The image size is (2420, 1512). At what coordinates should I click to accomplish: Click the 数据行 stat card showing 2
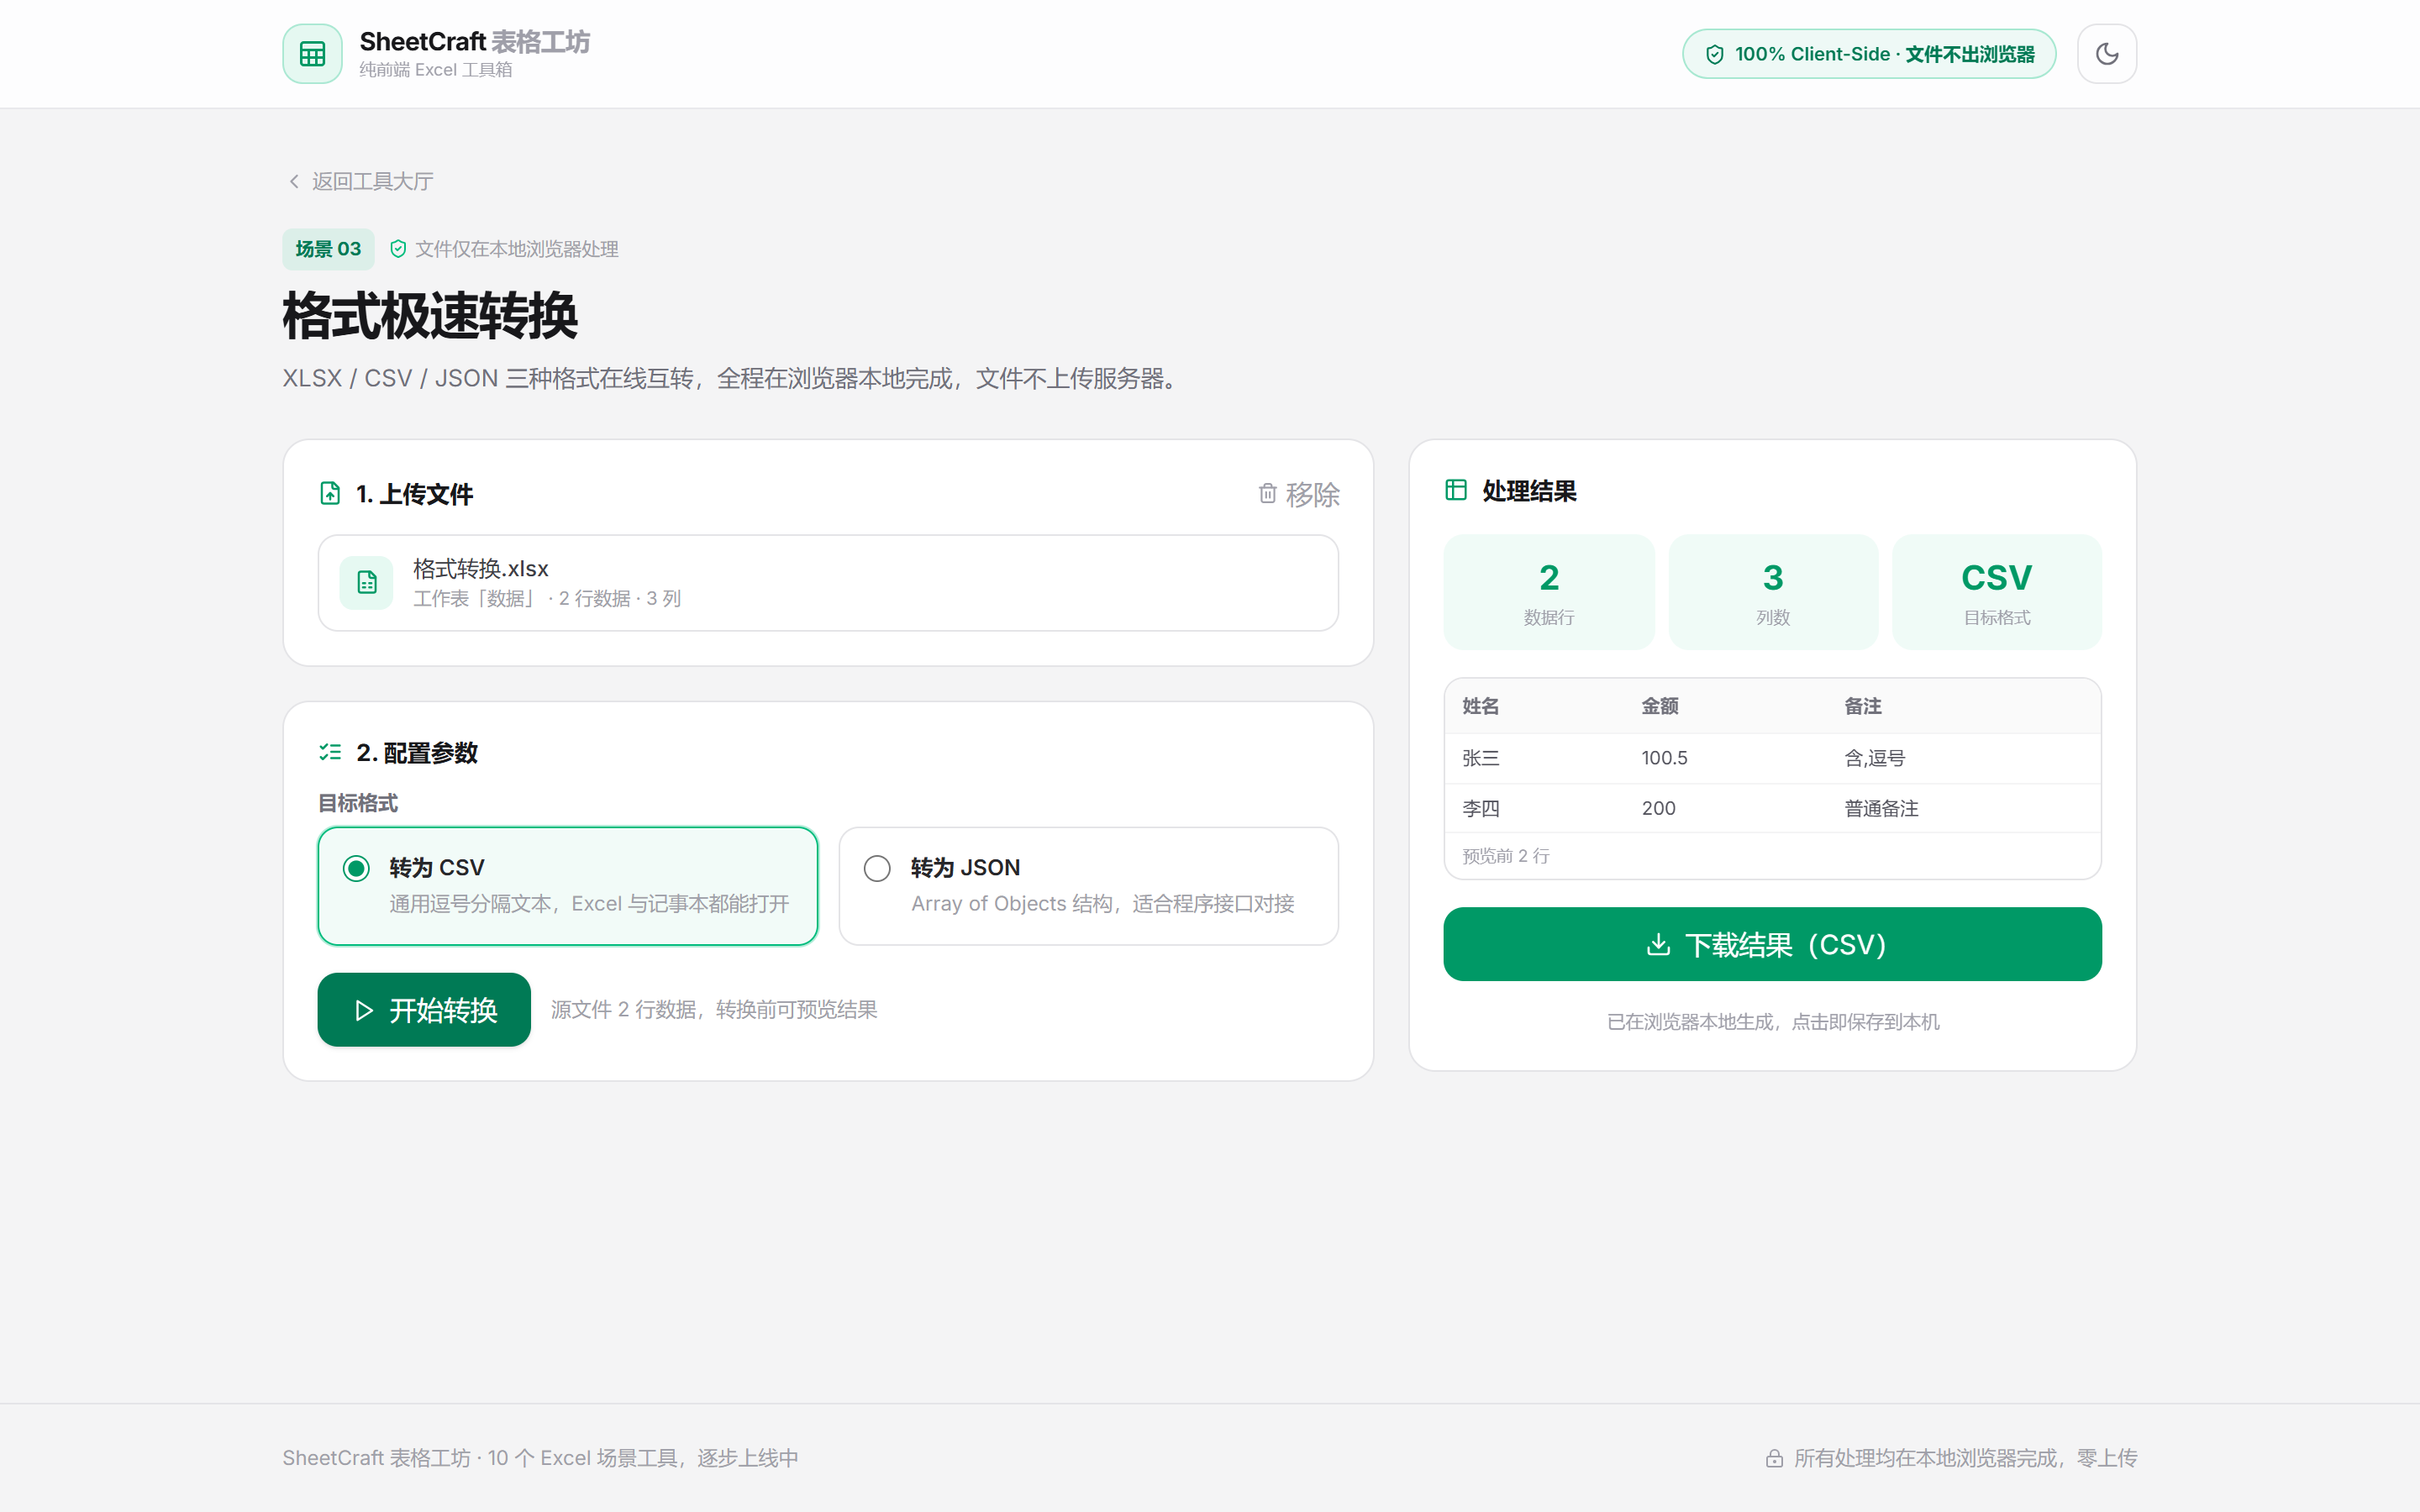click(x=1549, y=592)
